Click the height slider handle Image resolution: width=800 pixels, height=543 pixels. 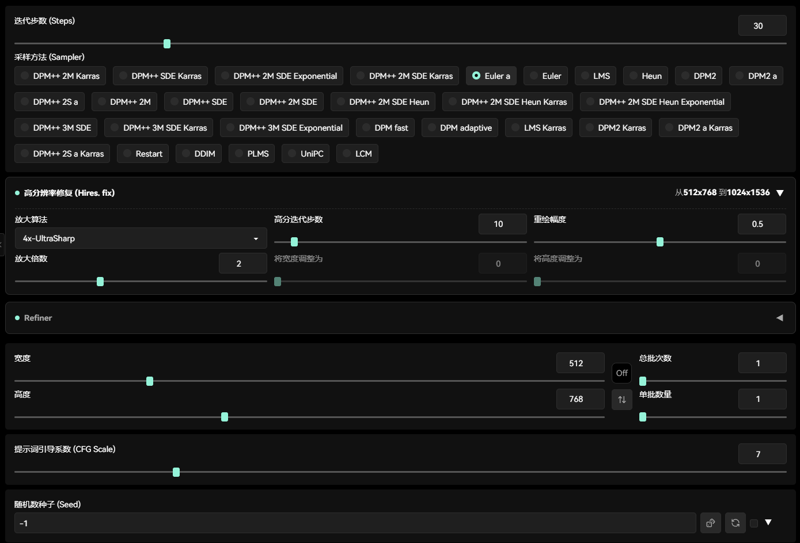tap(224, 417)
